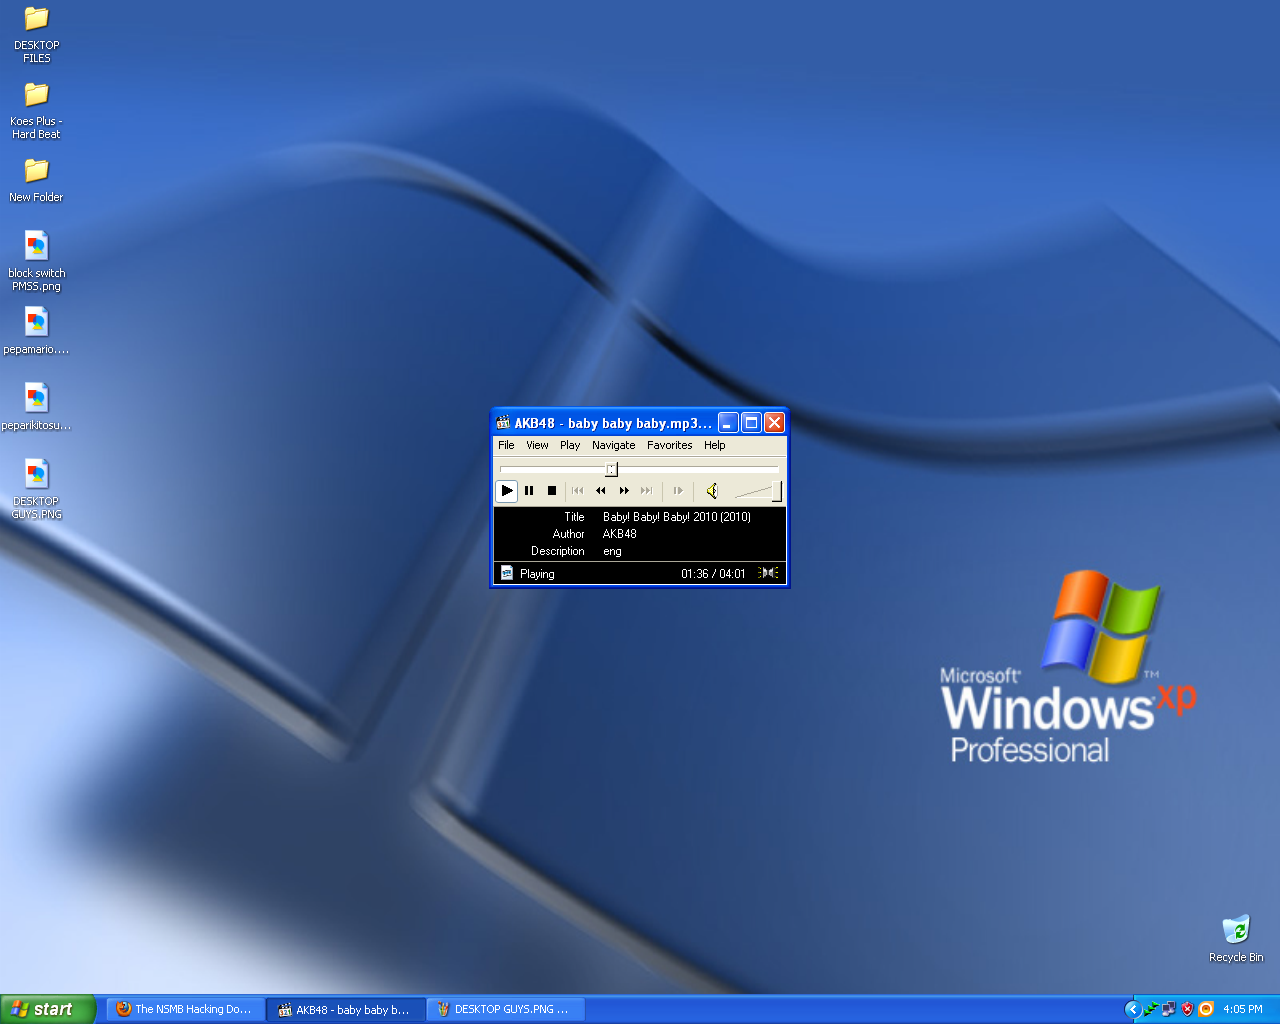Select the DESKTOP FILES folder icon

coord(37,20)
